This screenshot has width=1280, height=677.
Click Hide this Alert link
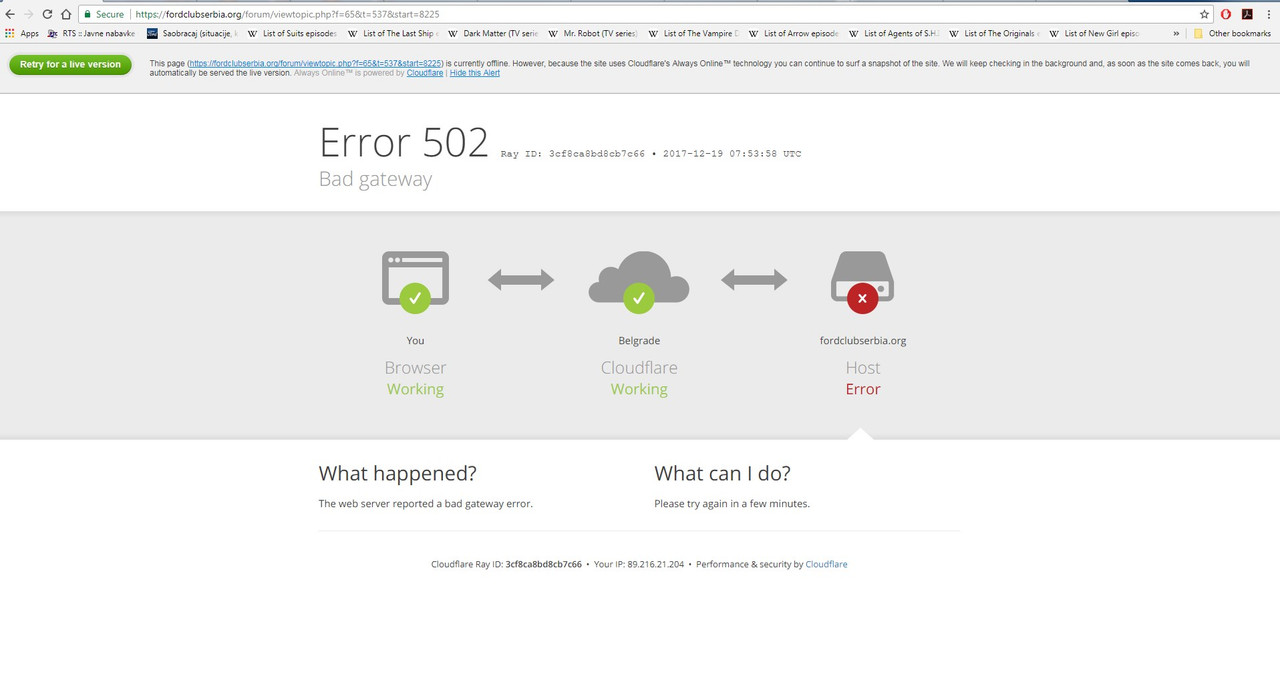pyautogui.click(x=475, y=73)
